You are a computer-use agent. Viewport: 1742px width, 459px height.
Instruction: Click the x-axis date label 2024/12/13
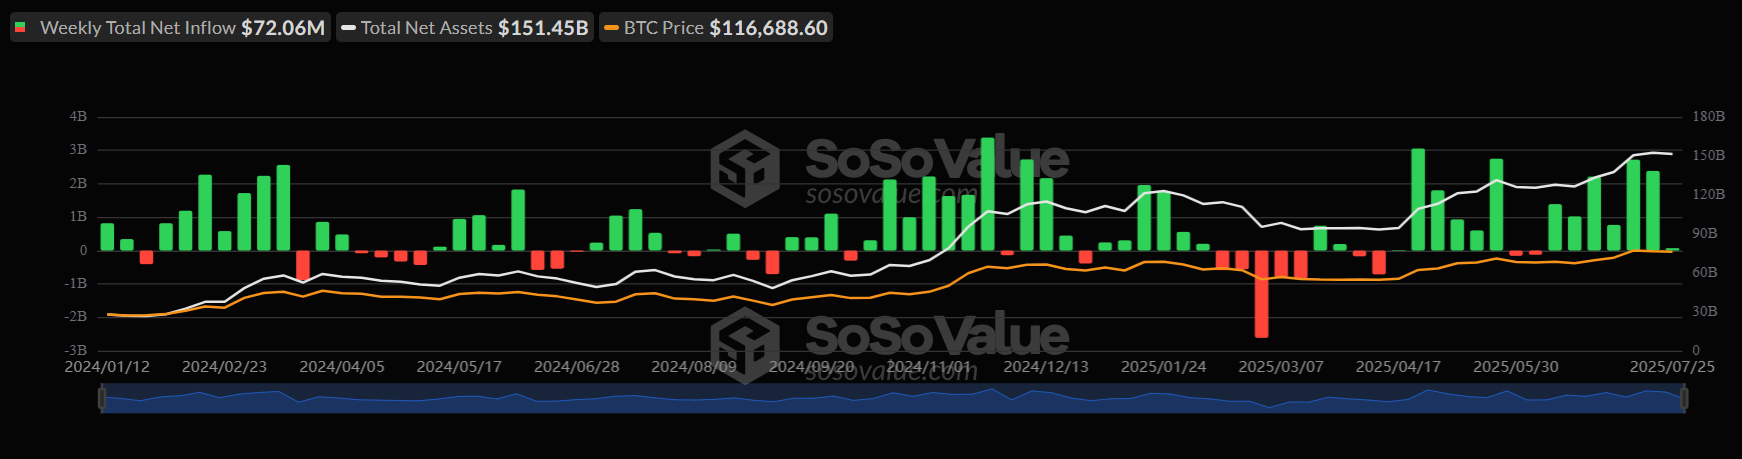pyautogui.click(x=1046, y=367)
